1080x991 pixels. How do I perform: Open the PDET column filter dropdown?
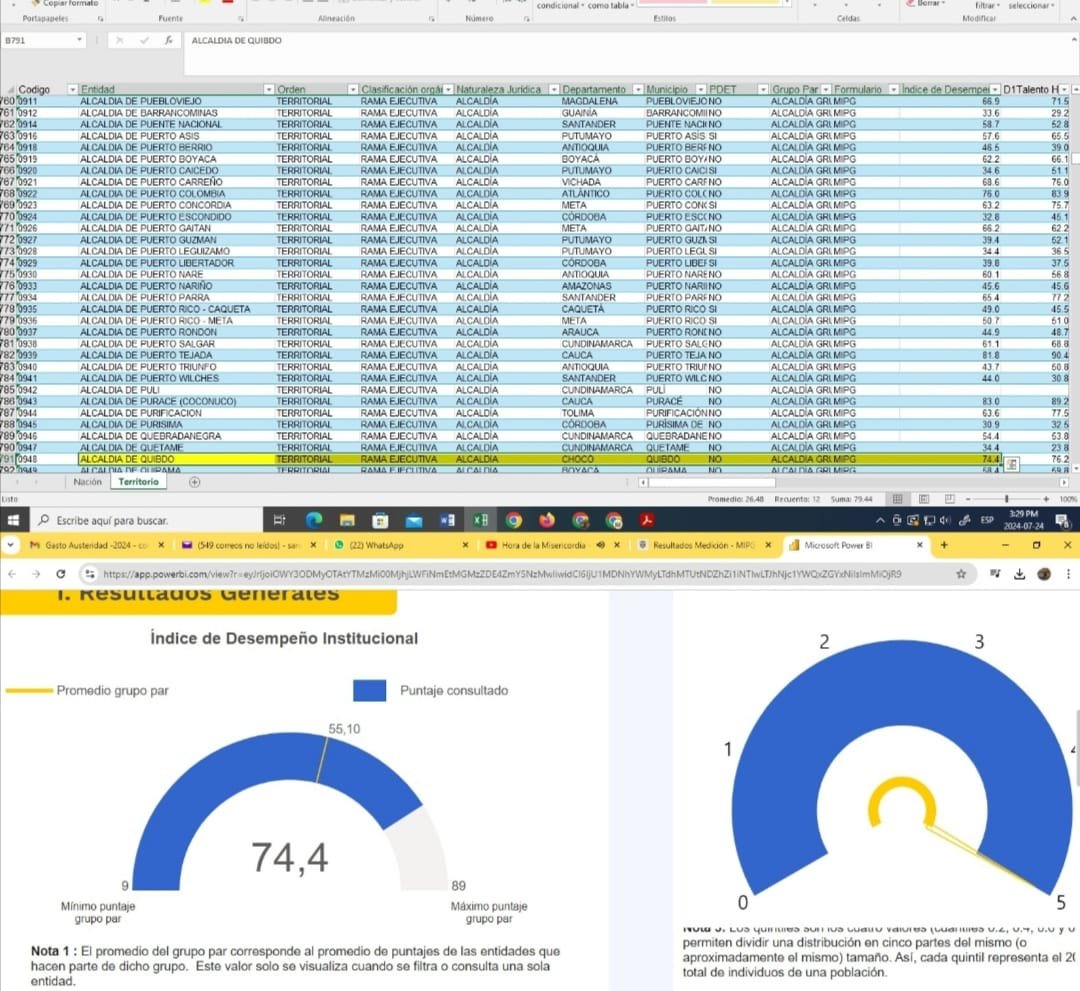[x=763, y=90]
